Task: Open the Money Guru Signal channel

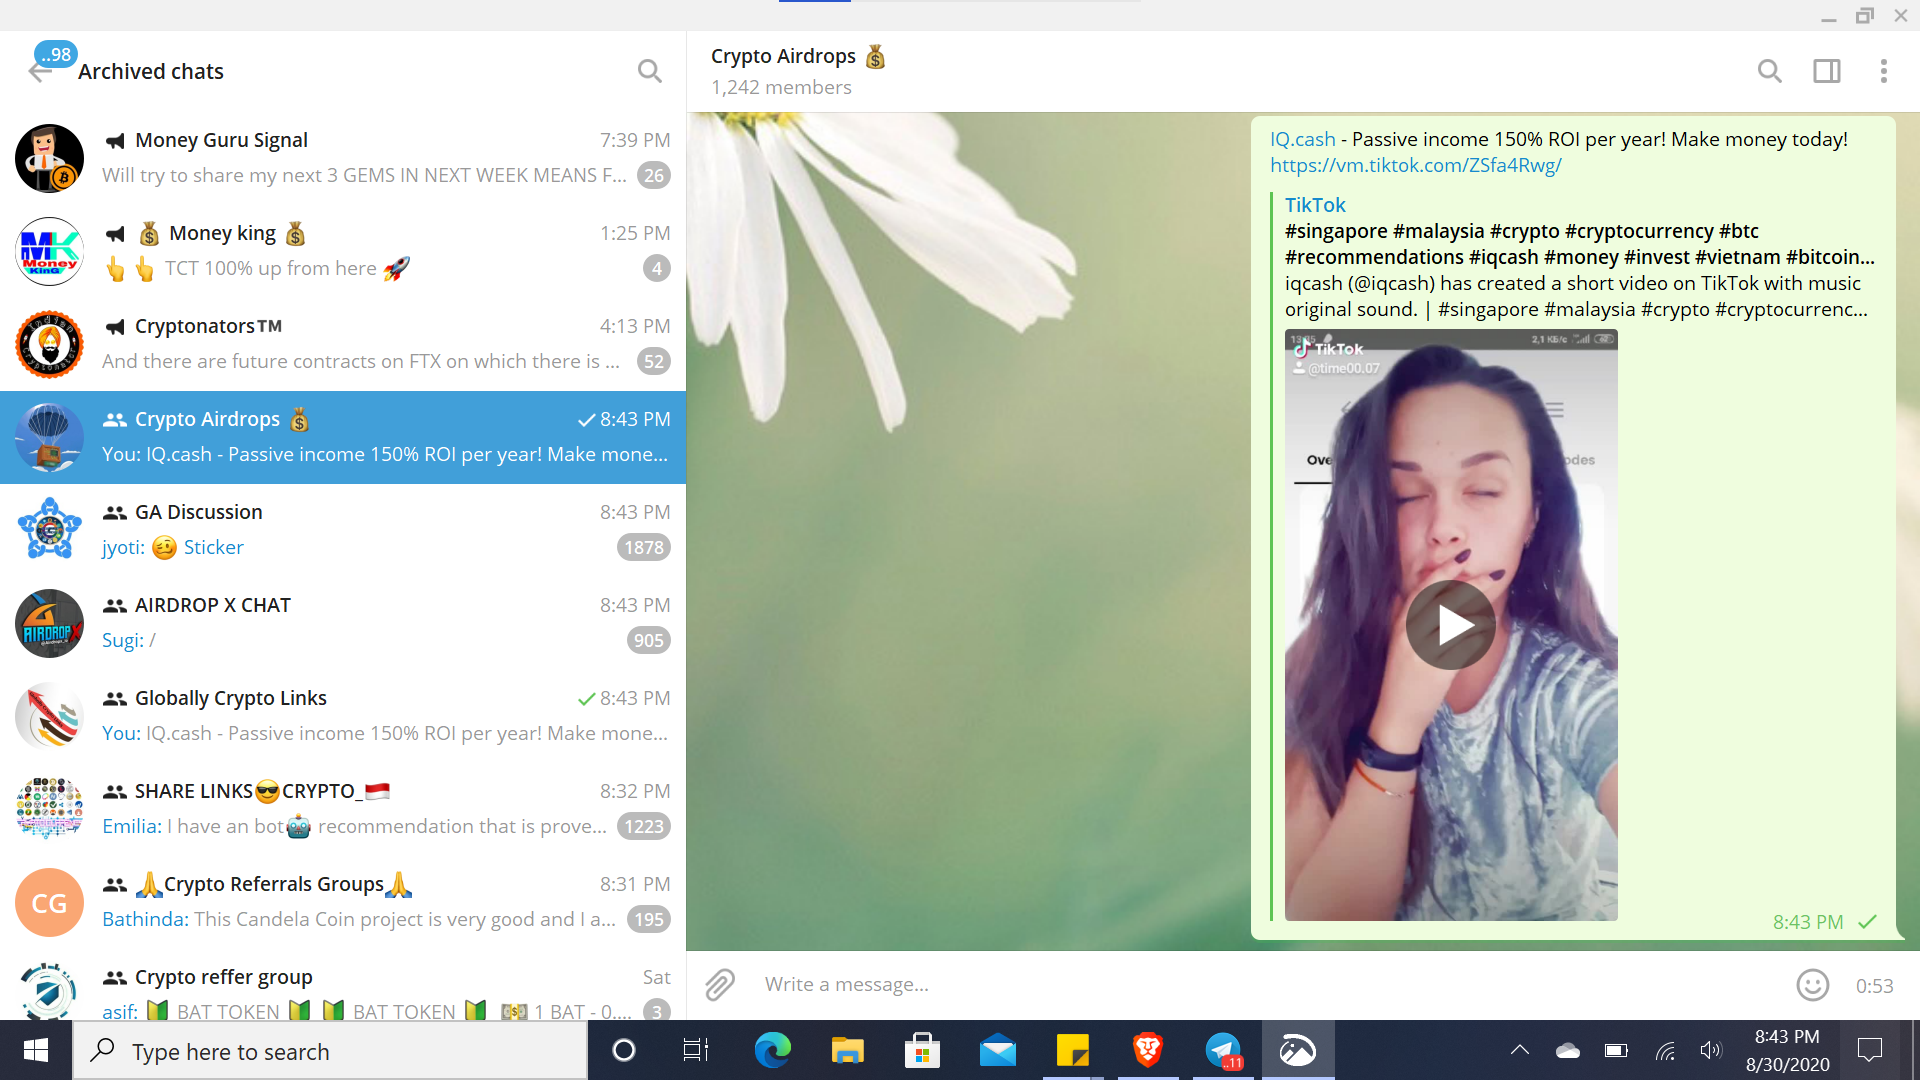Action: coord(343,158)
